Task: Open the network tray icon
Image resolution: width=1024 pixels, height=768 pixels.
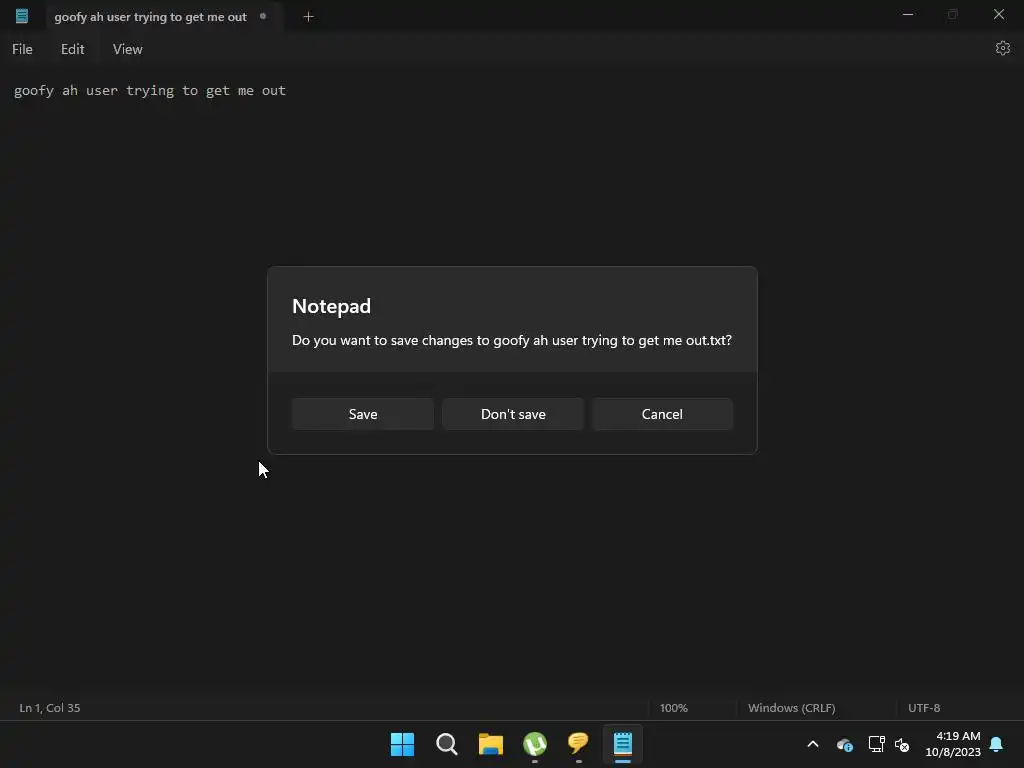Action: (876, 744)
